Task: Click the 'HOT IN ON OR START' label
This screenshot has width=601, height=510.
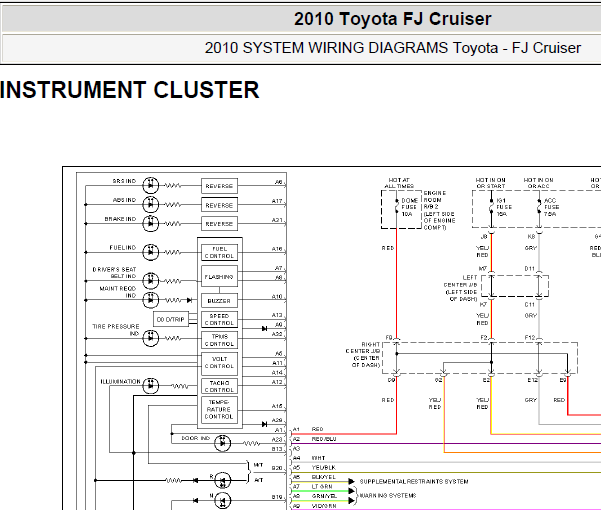Action: coord(491,183)
